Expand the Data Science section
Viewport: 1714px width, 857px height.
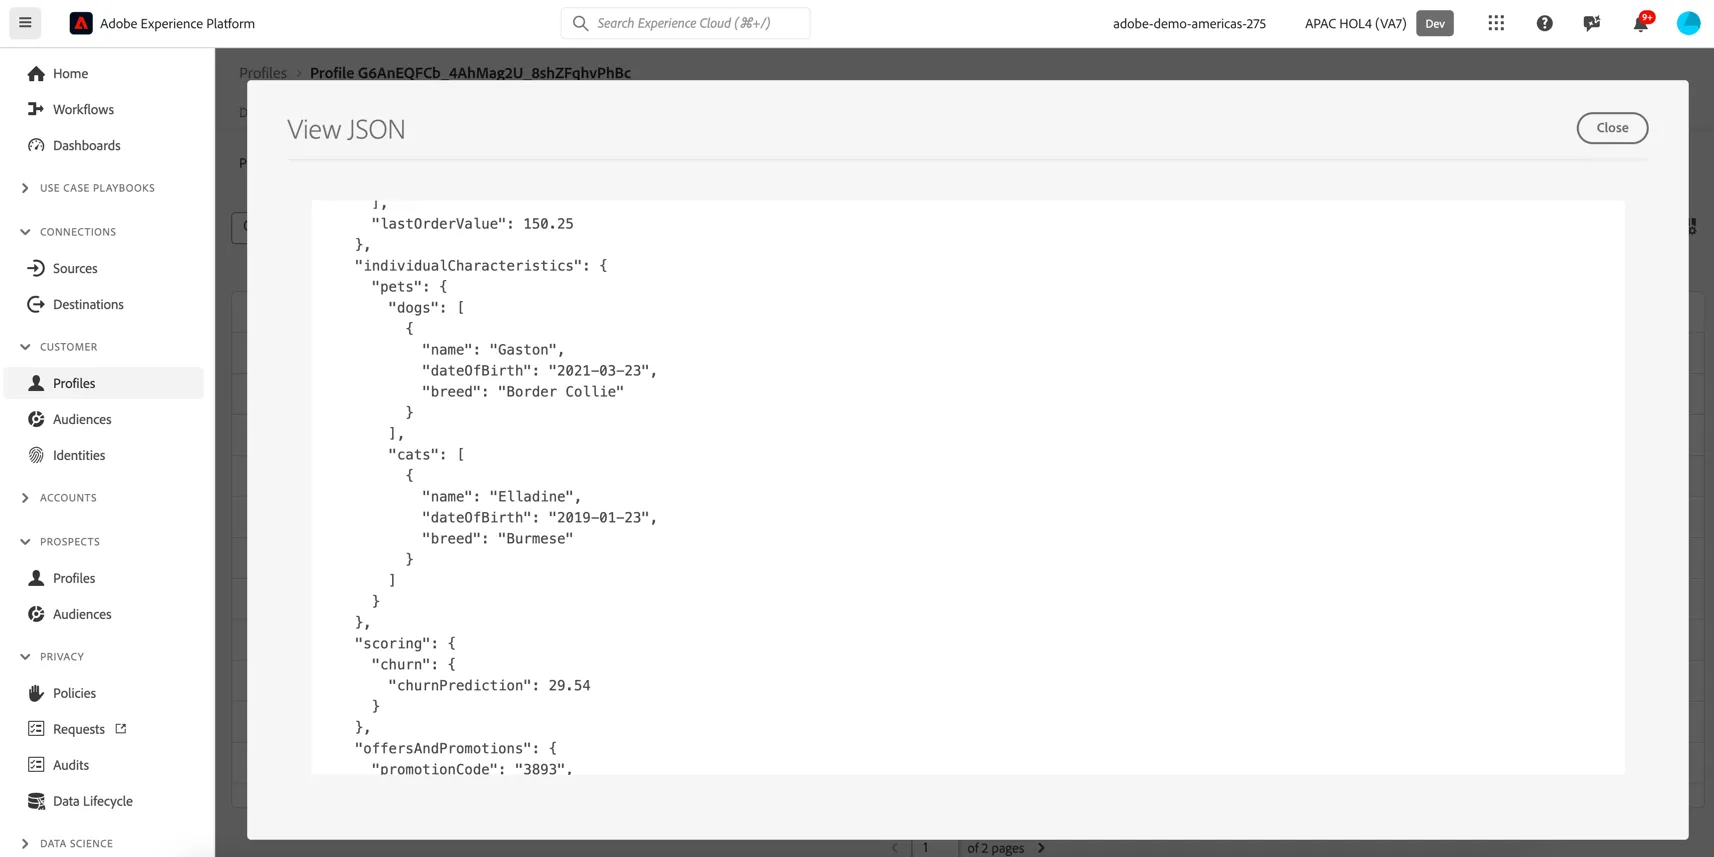(25, 844)
